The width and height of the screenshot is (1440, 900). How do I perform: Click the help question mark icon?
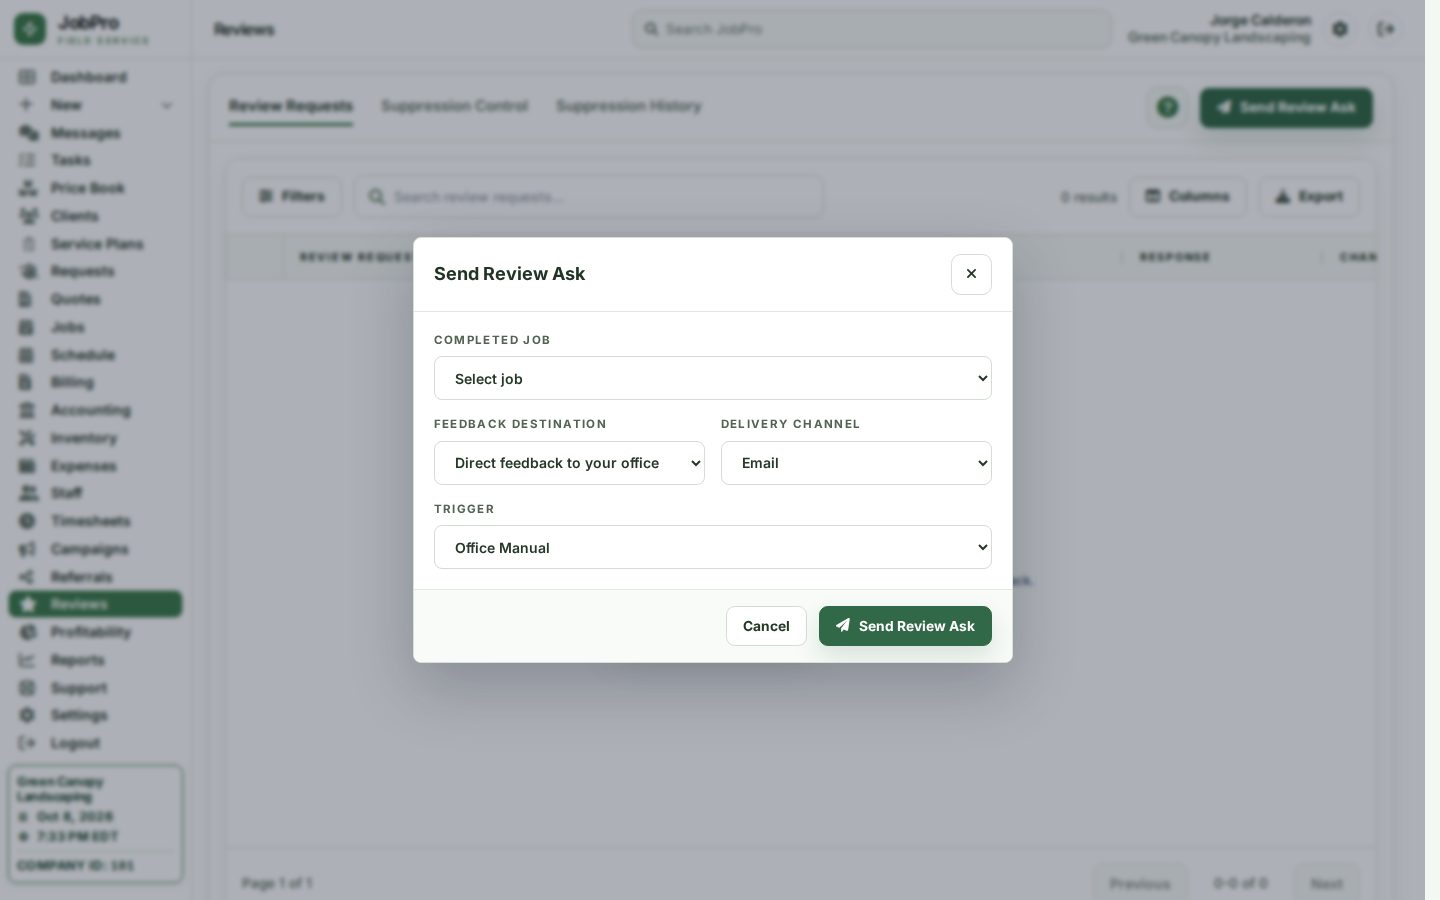point(1167,107)
